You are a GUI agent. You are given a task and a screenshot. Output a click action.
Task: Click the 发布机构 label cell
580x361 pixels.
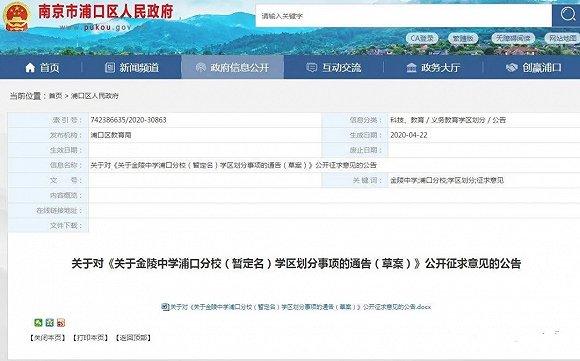(48, 135)
